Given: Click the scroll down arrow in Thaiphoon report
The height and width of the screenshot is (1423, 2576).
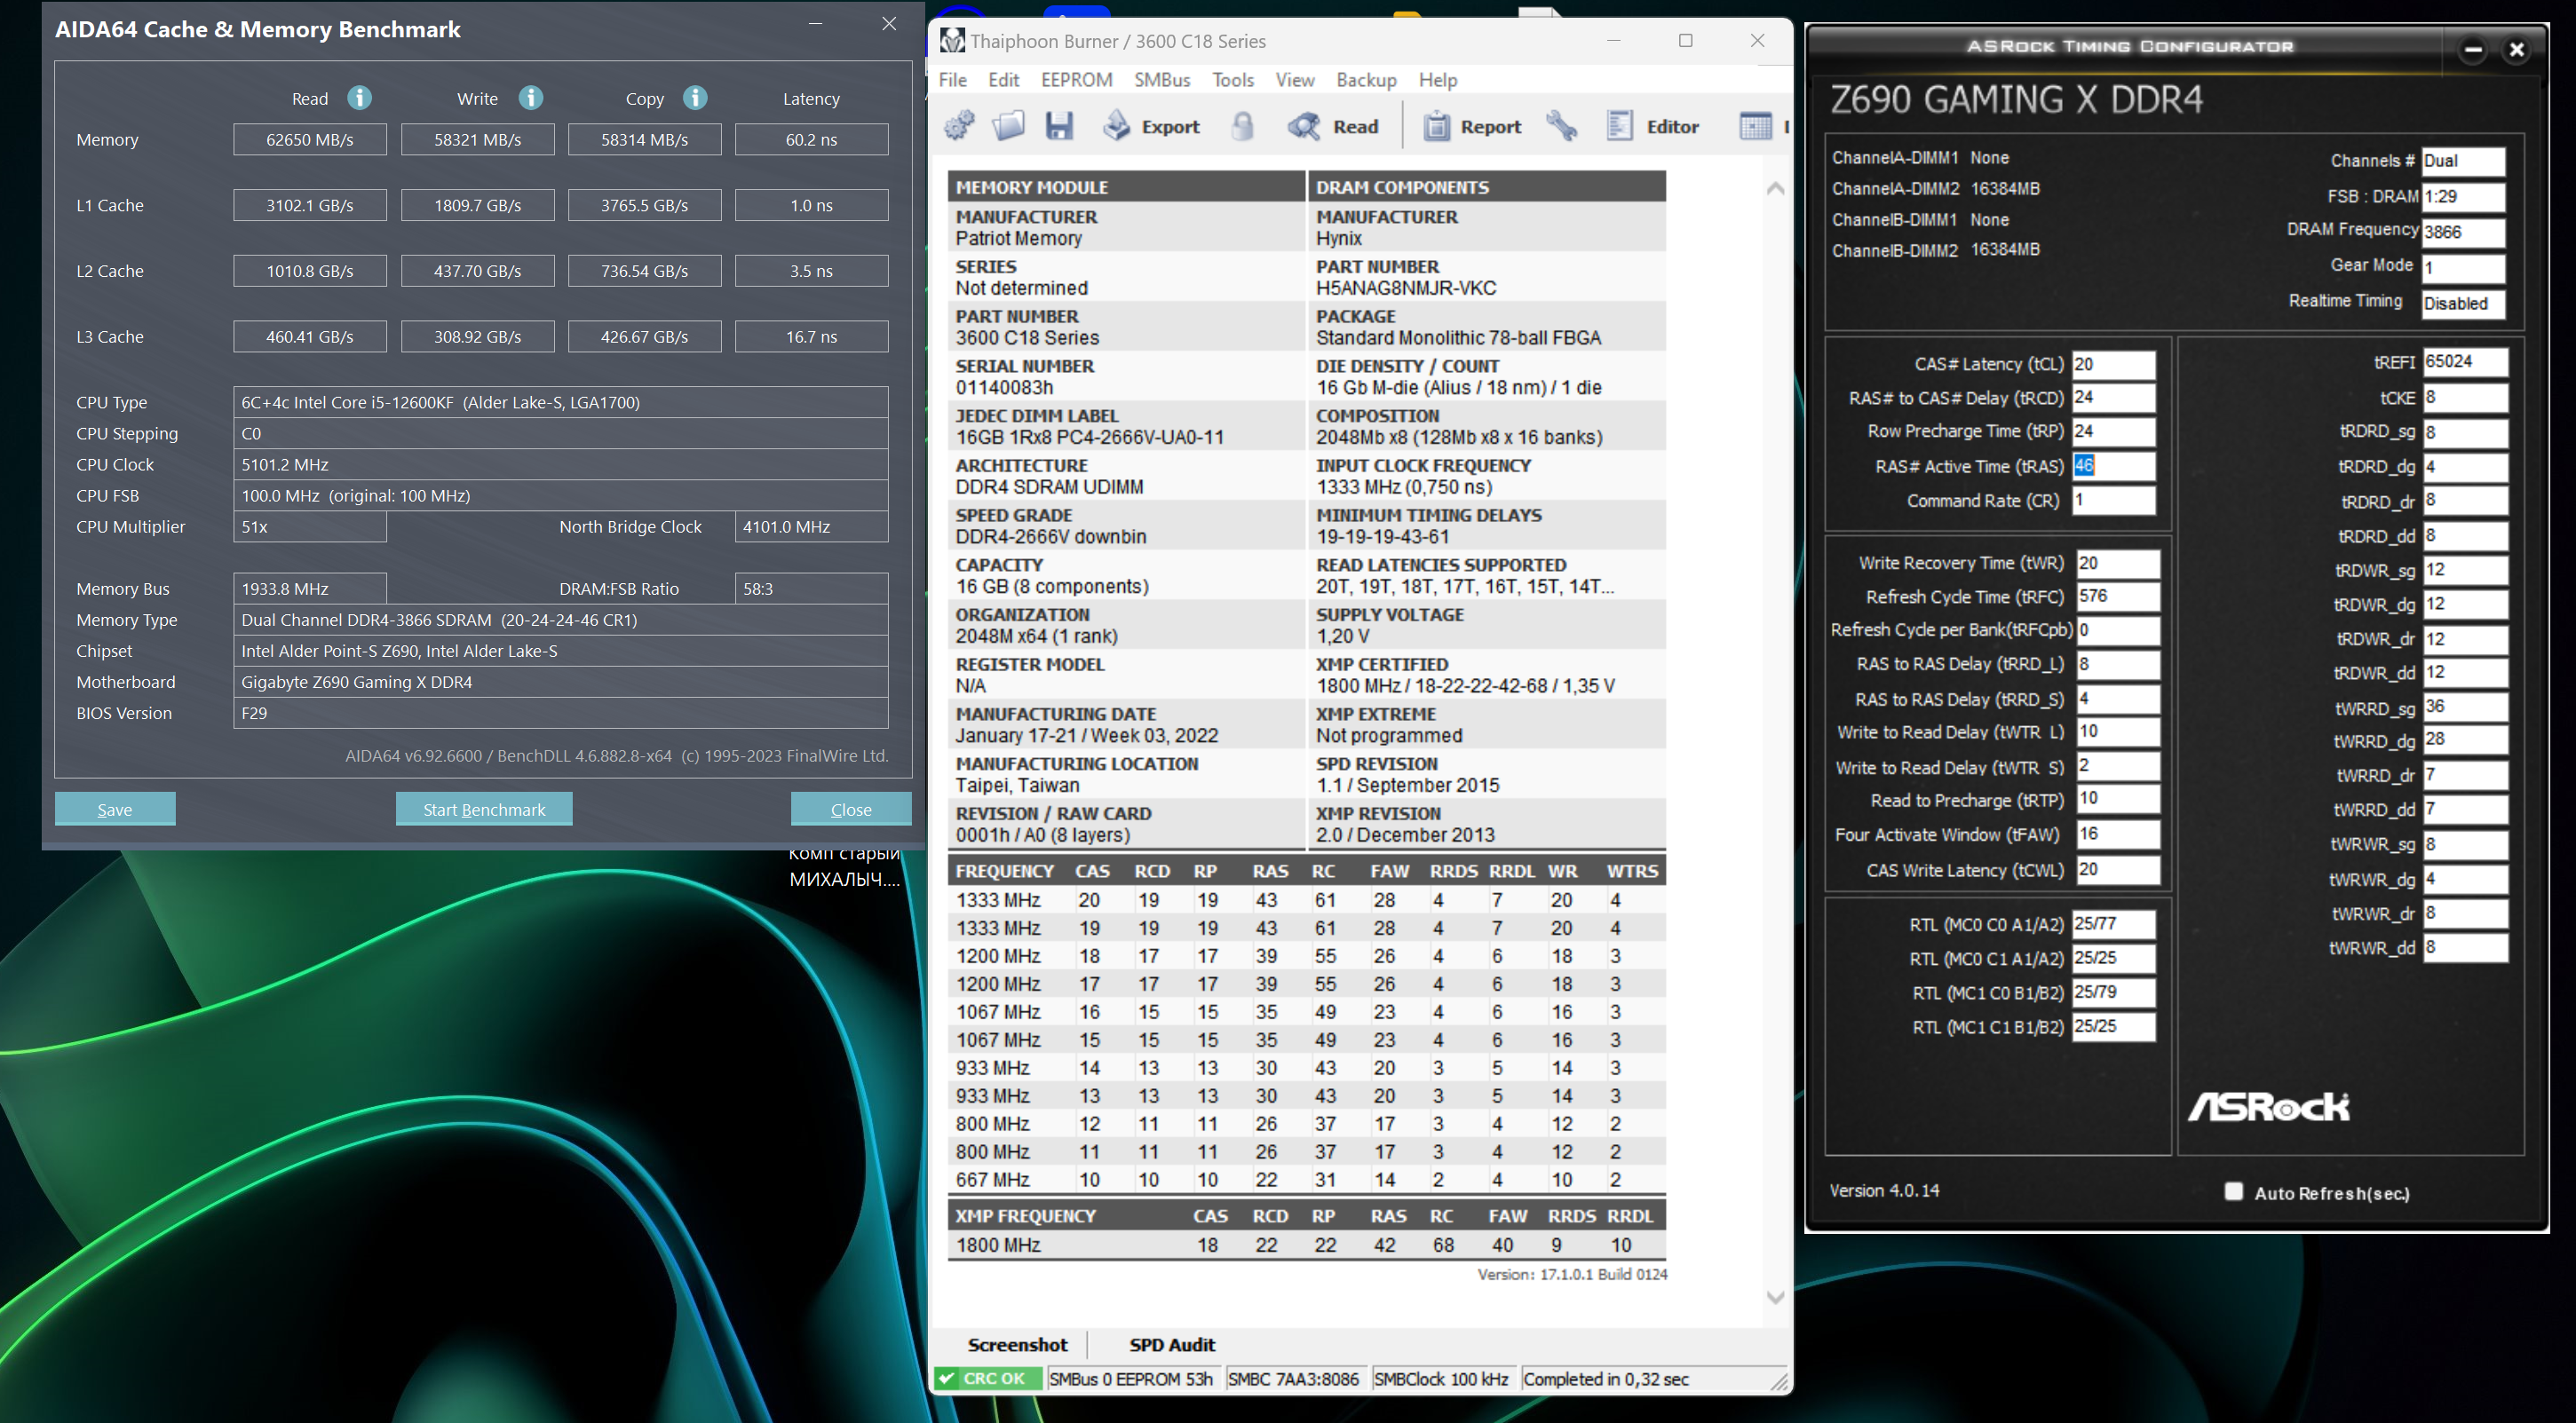Looking at the screenshot, I should (1775, 1298).
